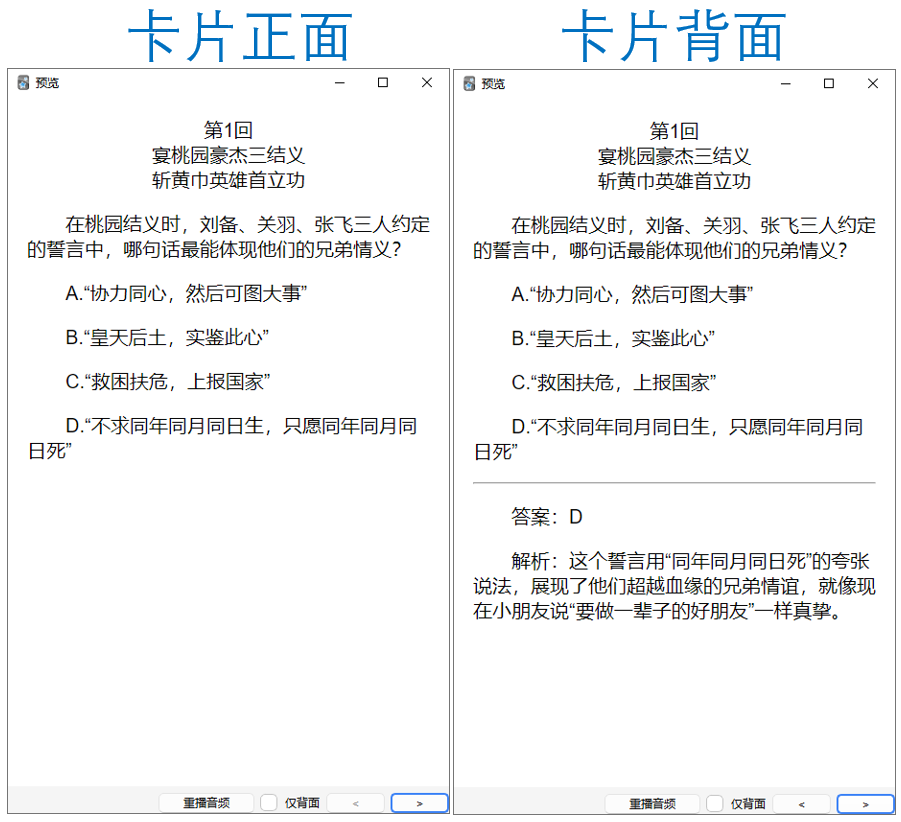Go to next card in left window

(419, 803)
